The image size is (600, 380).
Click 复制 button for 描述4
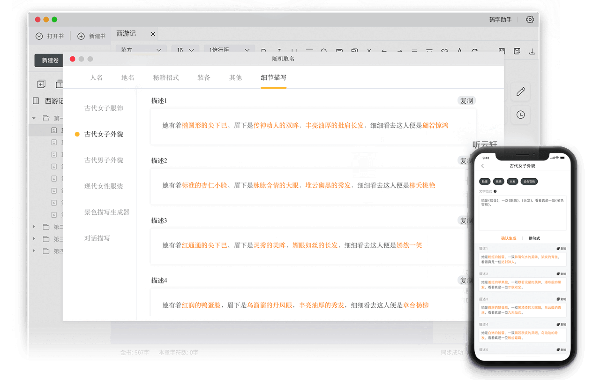(464, 280)
